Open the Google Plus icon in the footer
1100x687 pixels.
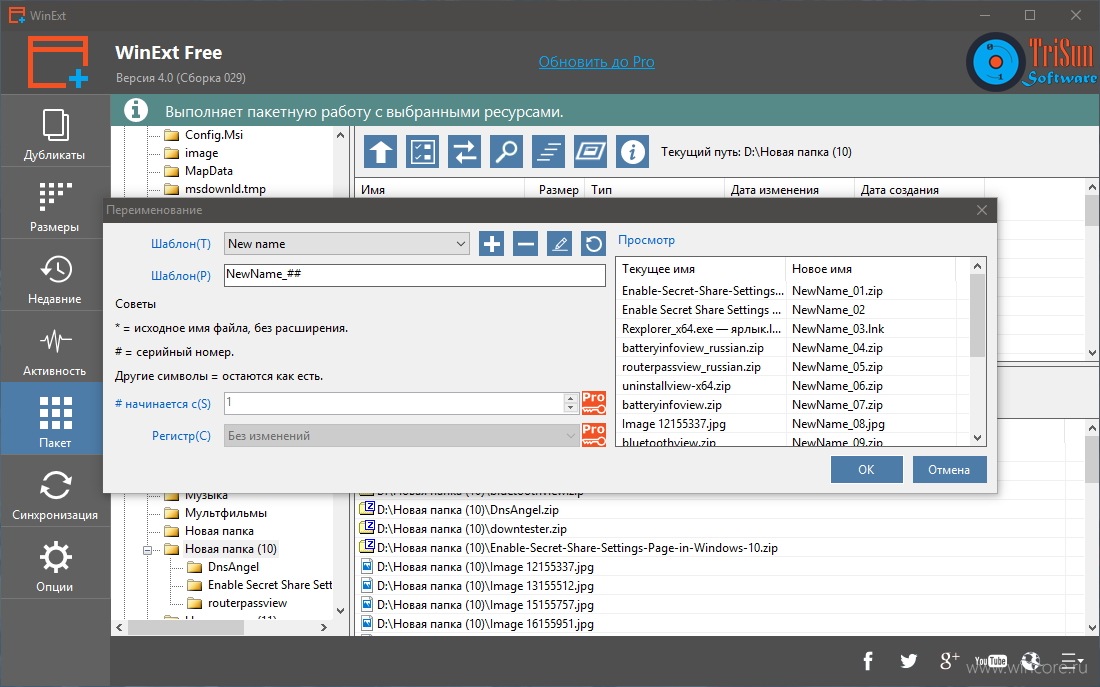pos(948,660)
